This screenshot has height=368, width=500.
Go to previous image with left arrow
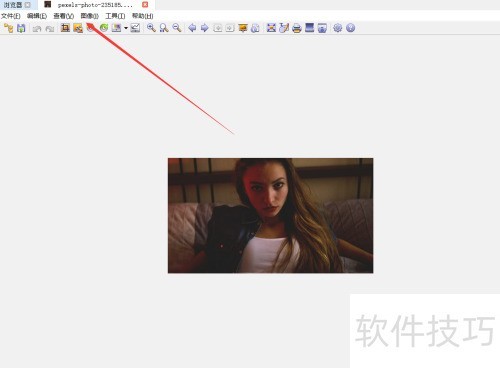[x=192, y=28]
